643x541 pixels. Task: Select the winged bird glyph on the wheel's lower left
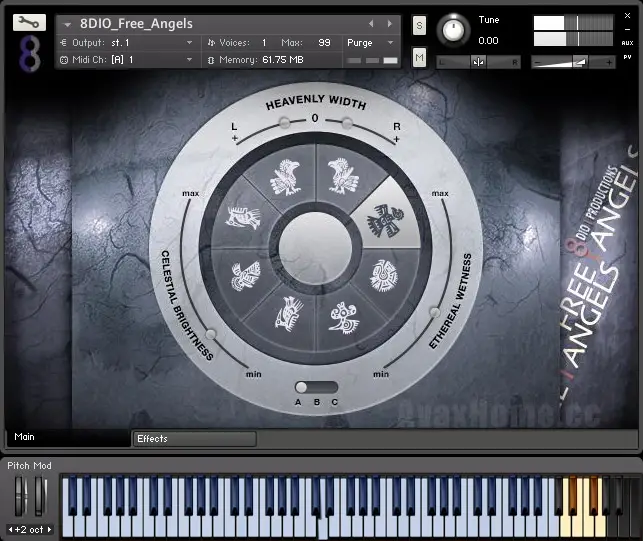246,276
